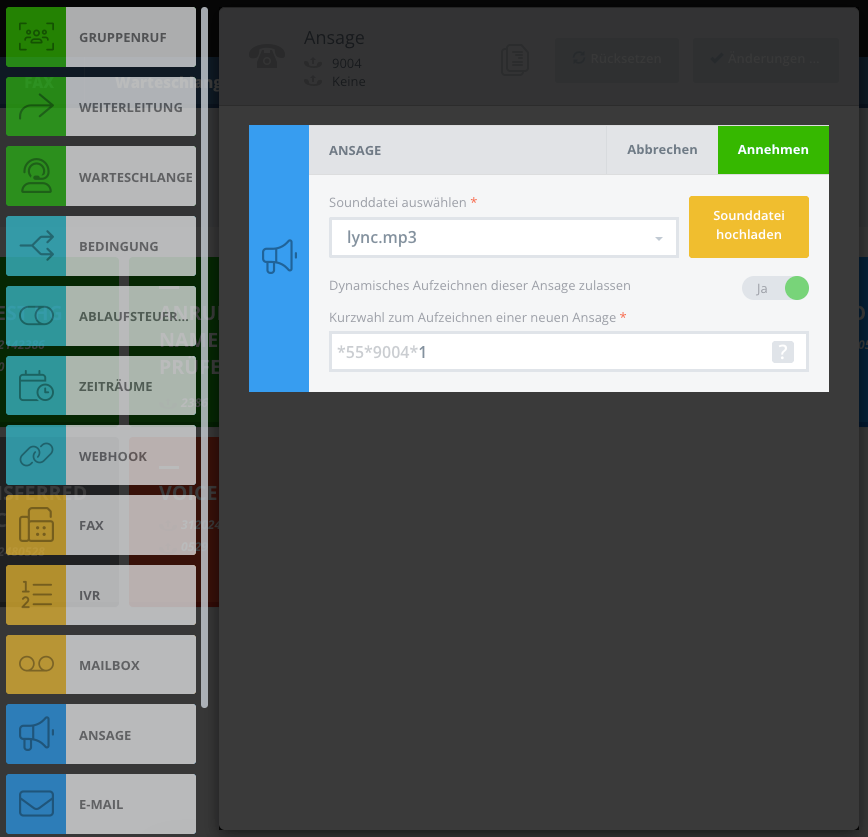Select the E-Mail envelope icon
This screenshot has height=837, width=868.
point(36,804)
